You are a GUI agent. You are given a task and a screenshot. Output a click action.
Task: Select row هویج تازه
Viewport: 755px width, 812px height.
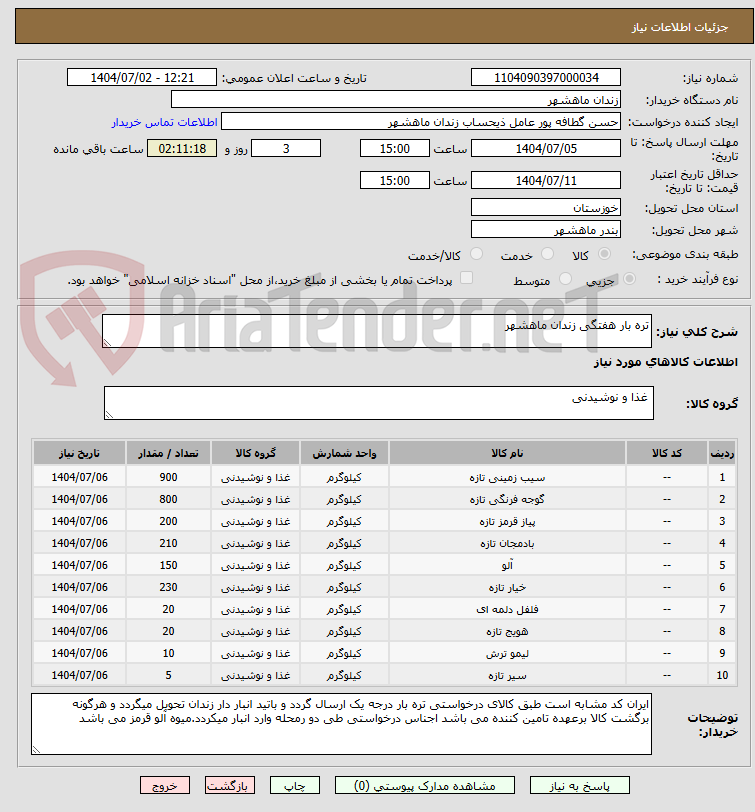pos(384,631)
